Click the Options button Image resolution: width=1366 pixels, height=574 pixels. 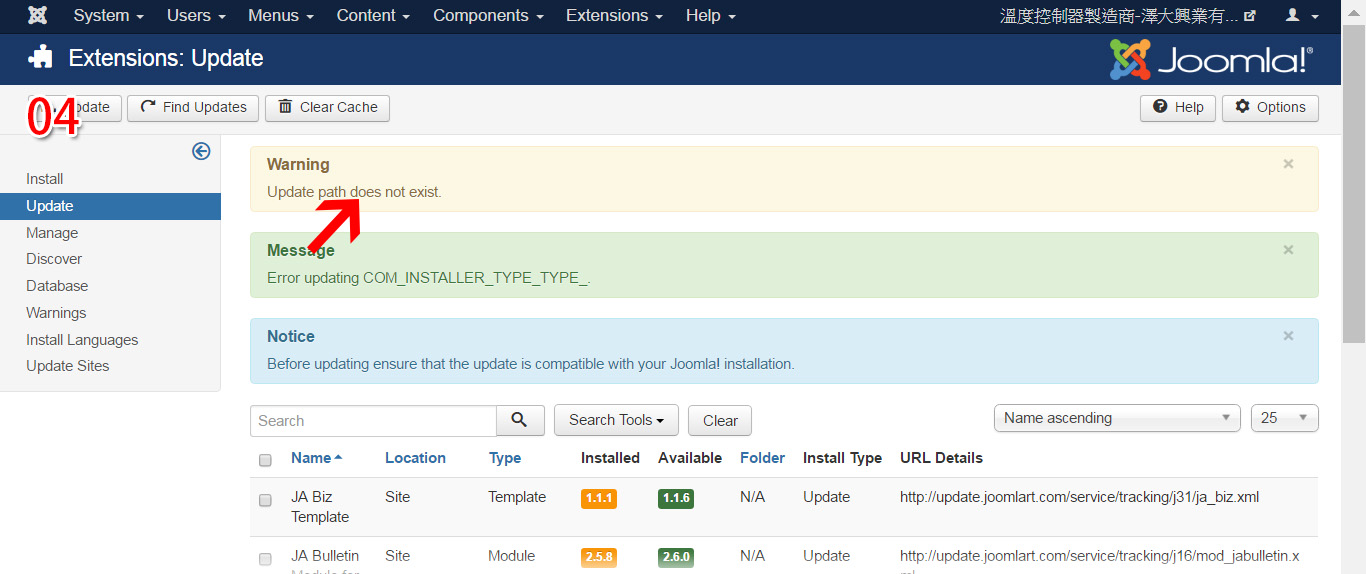(x=1270, y=108)
